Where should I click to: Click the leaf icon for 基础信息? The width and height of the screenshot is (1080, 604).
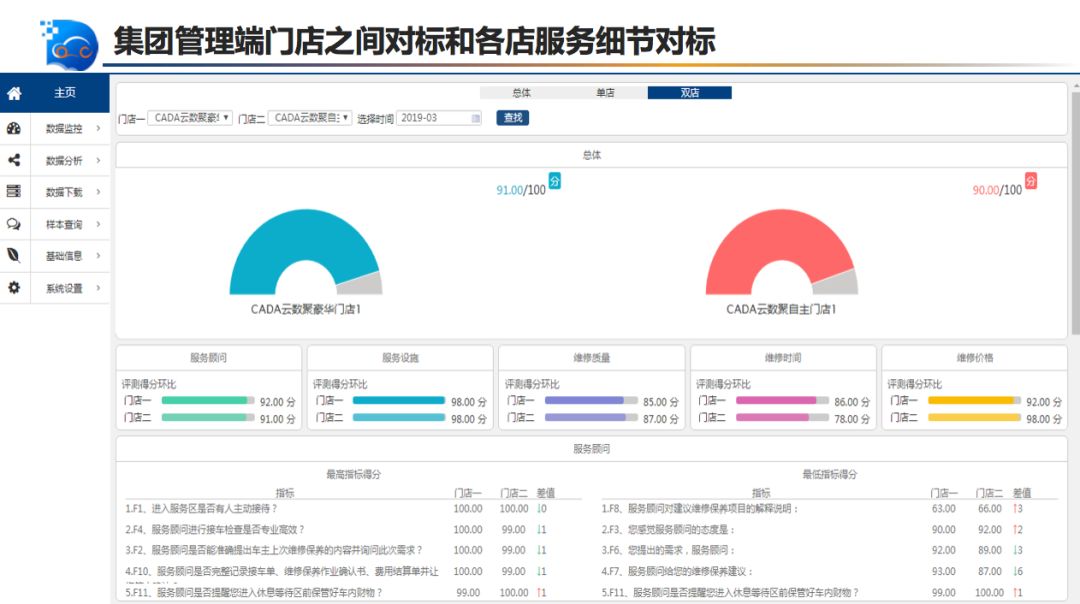coord(14,256)
